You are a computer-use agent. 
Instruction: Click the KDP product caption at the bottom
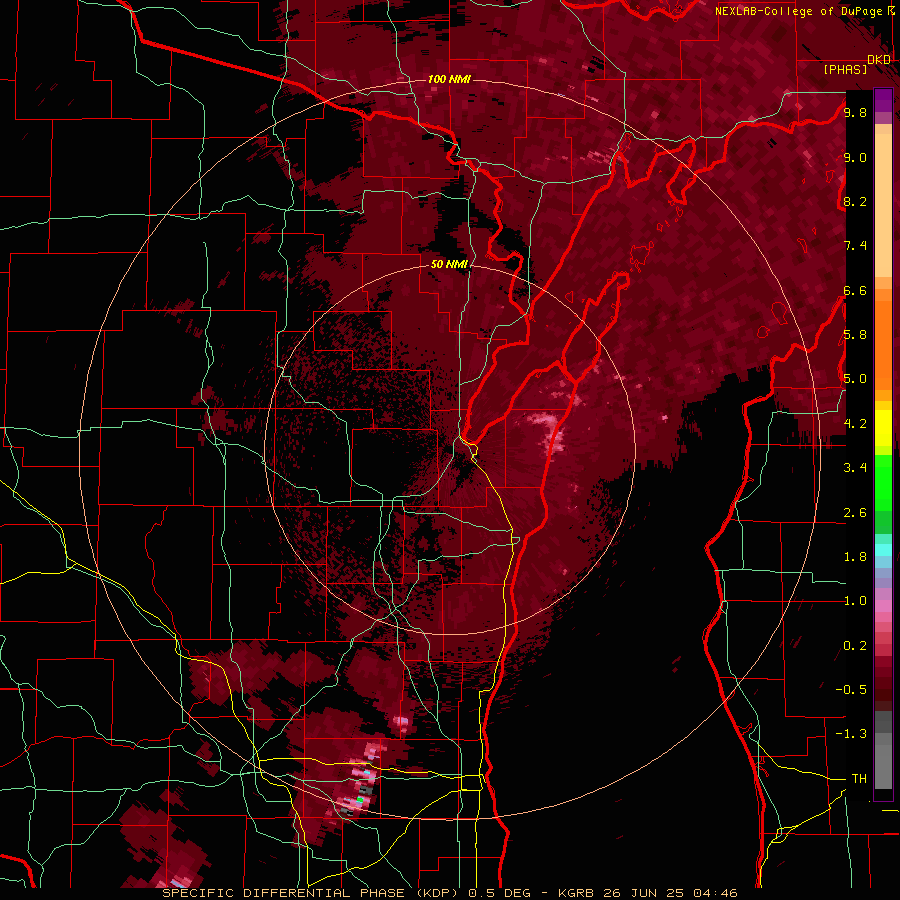(449, 893)
